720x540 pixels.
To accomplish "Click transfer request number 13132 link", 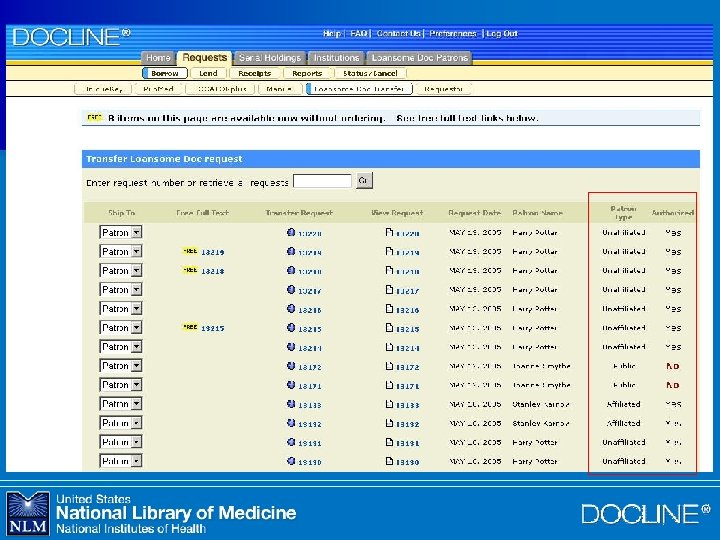I will 309,424.
